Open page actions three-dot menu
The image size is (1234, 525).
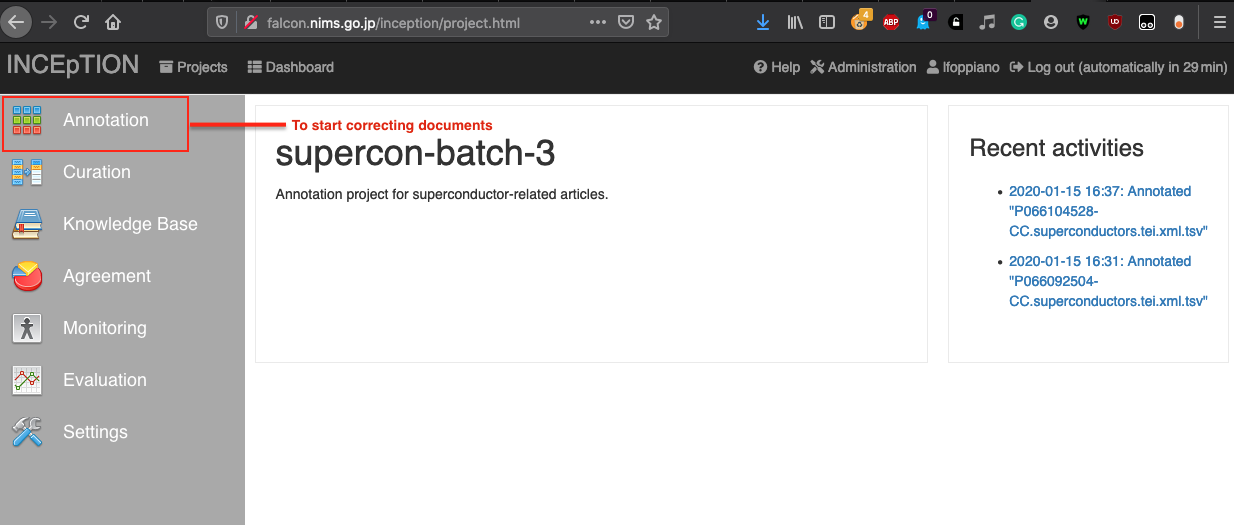click(597, 22)
